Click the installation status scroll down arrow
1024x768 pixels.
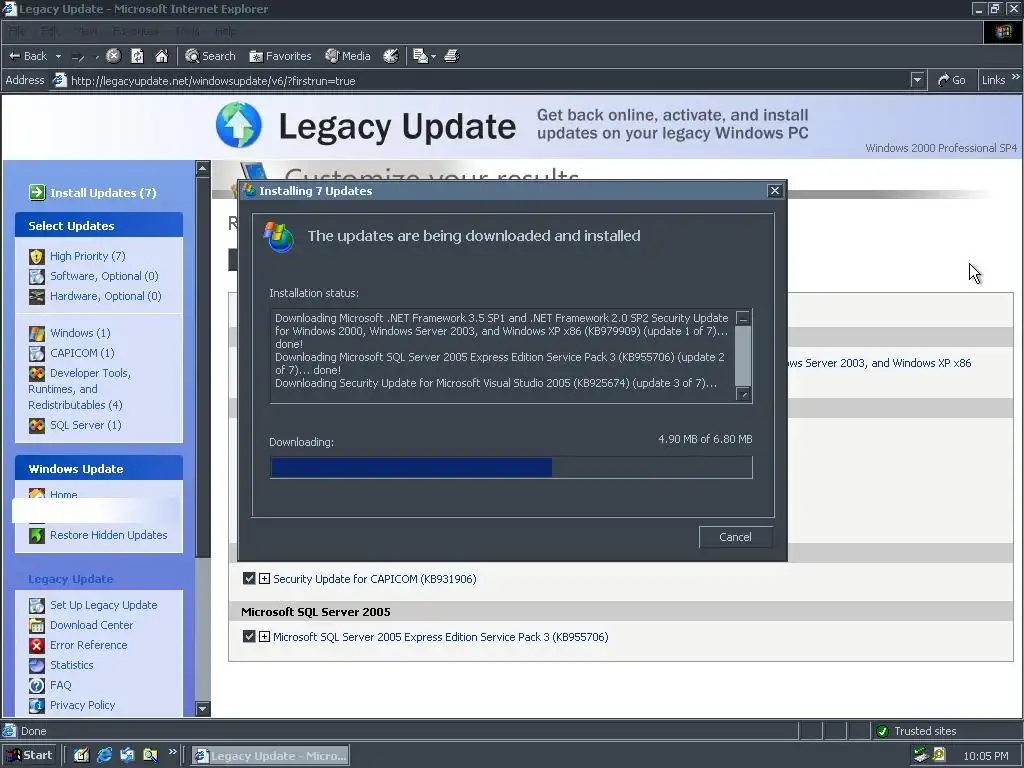click(743, 394)
